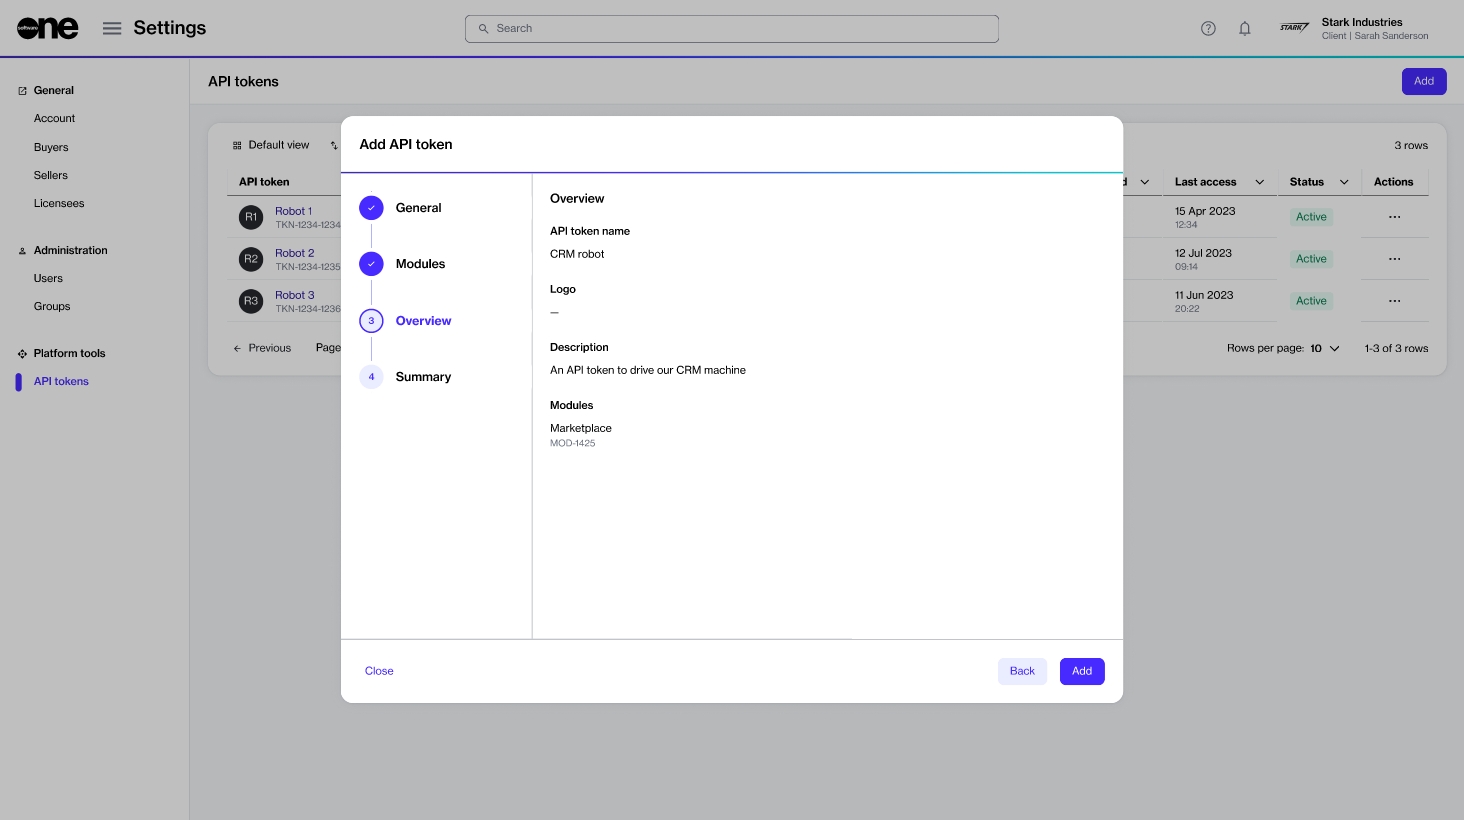Open the notifications bell

coord(1245,29)
